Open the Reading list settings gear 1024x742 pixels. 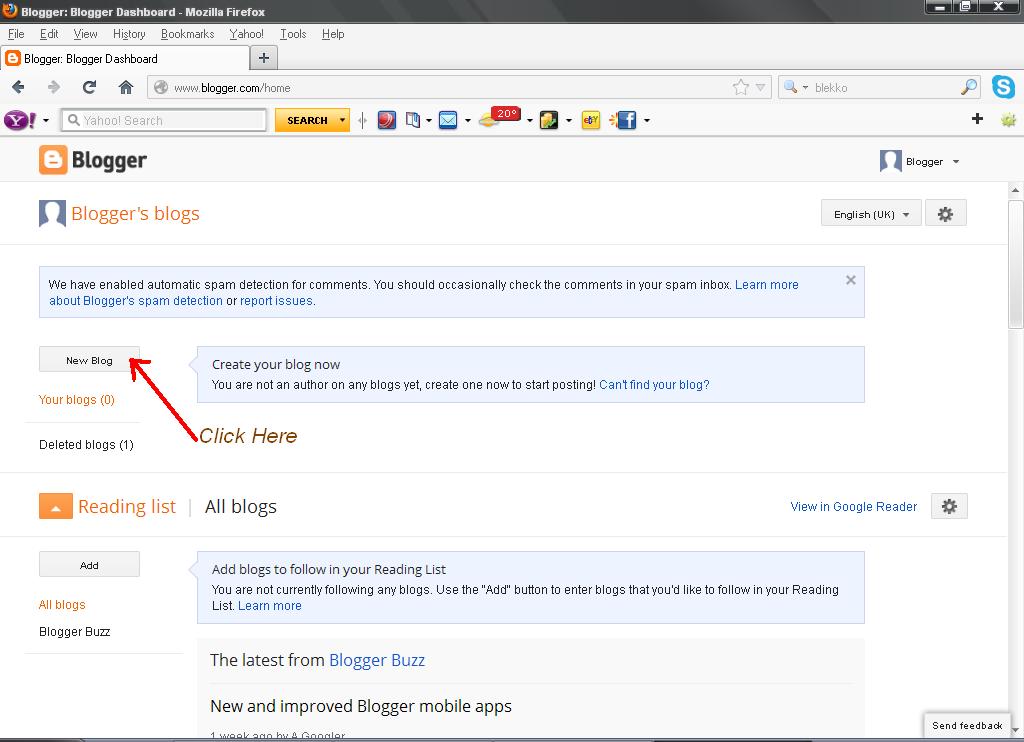(x=949, y=506)
